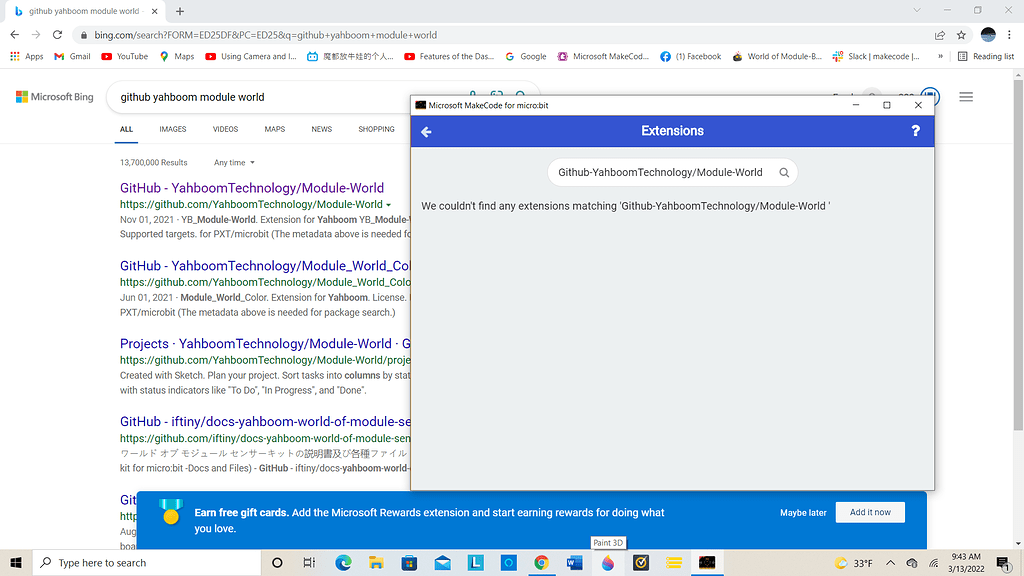Screen dimensions: 1024x576
Task: Go back in MakeCode Extensions window
Action: pyautogui.click(x=426, y=132)
